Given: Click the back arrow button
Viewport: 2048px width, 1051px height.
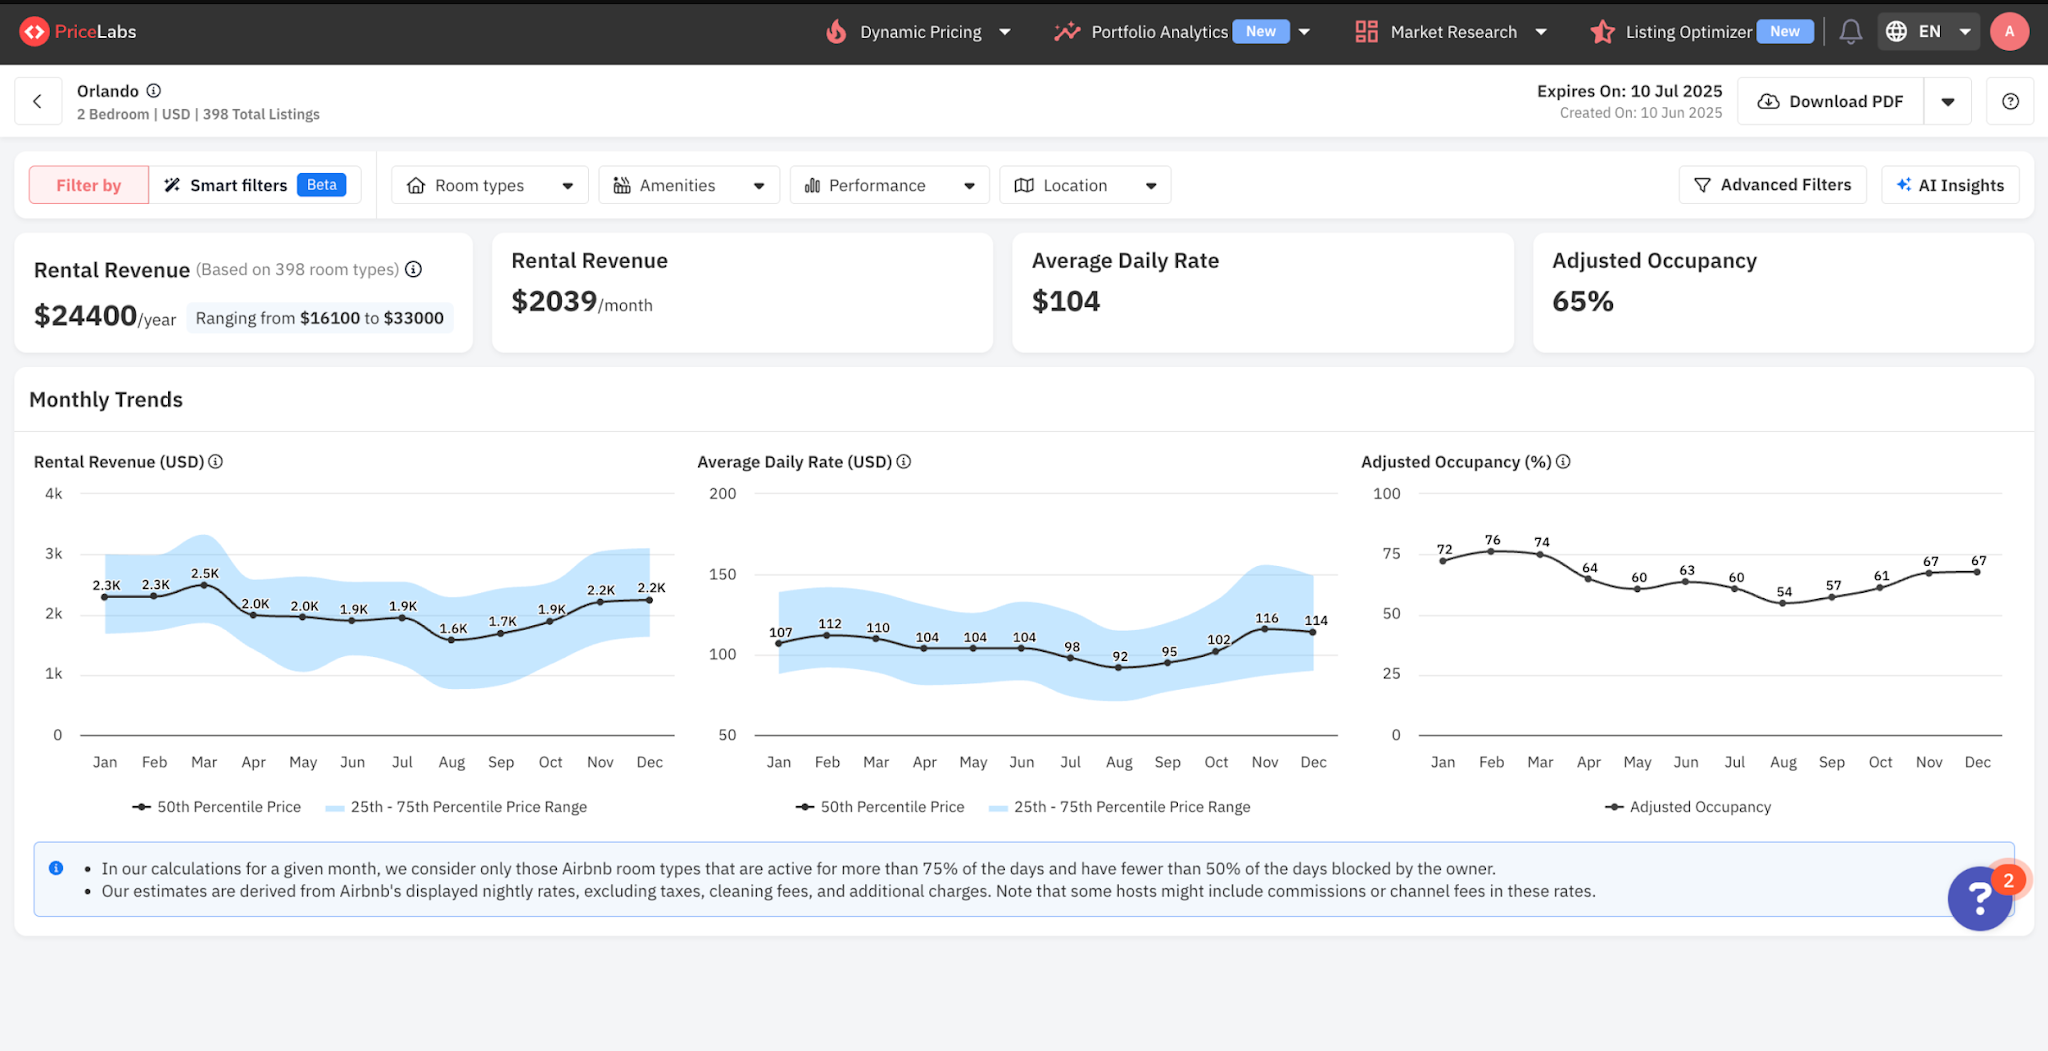Looking at the screenshot, I should click(x=38, y=101).
